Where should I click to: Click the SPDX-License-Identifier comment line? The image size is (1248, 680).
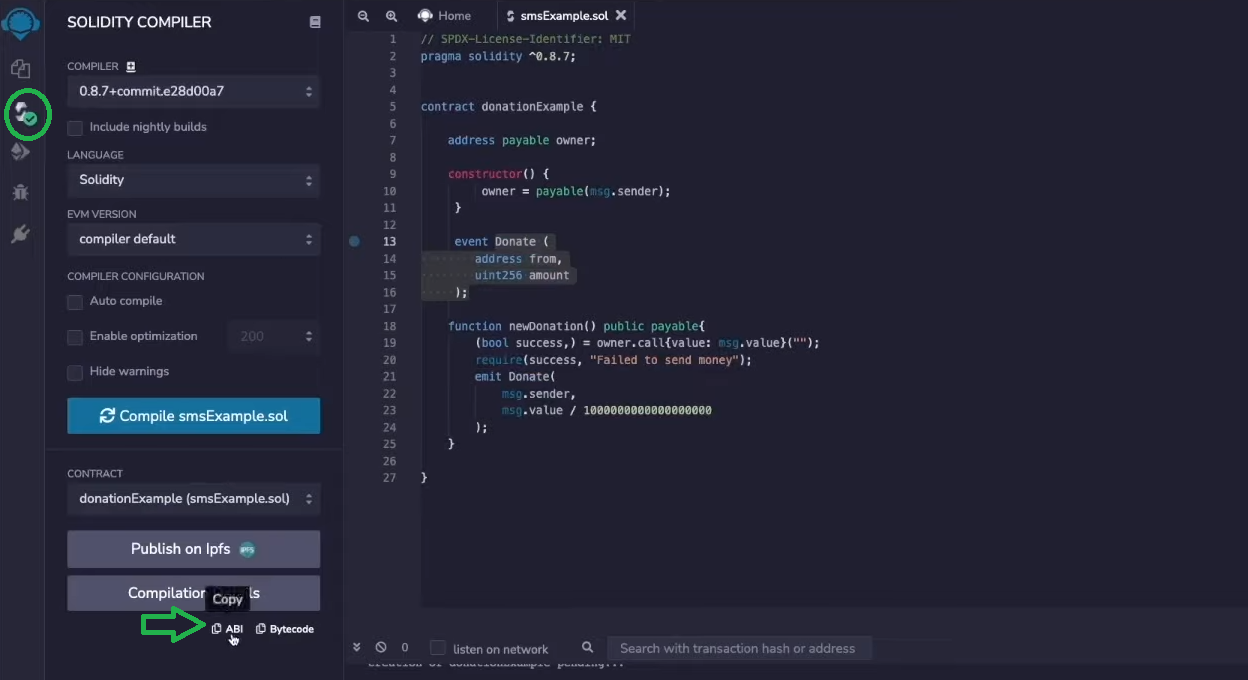click(525, 39)
